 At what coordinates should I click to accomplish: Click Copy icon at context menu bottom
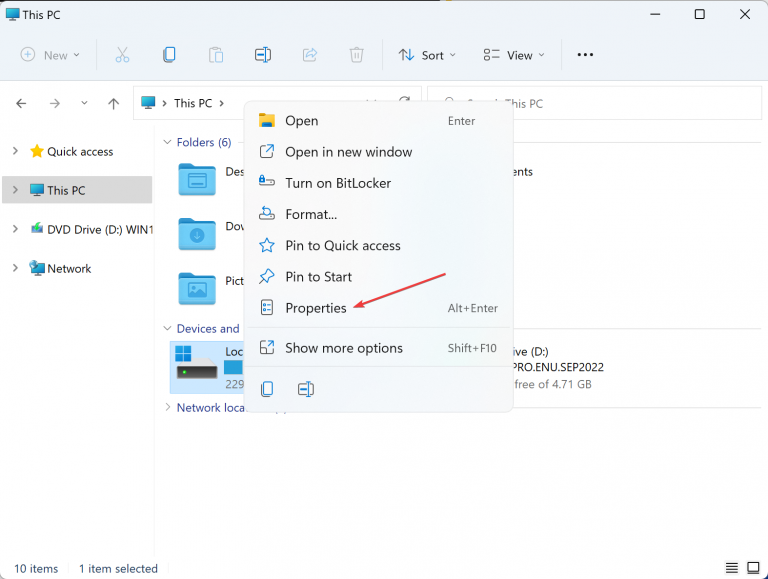pos(267,389)
